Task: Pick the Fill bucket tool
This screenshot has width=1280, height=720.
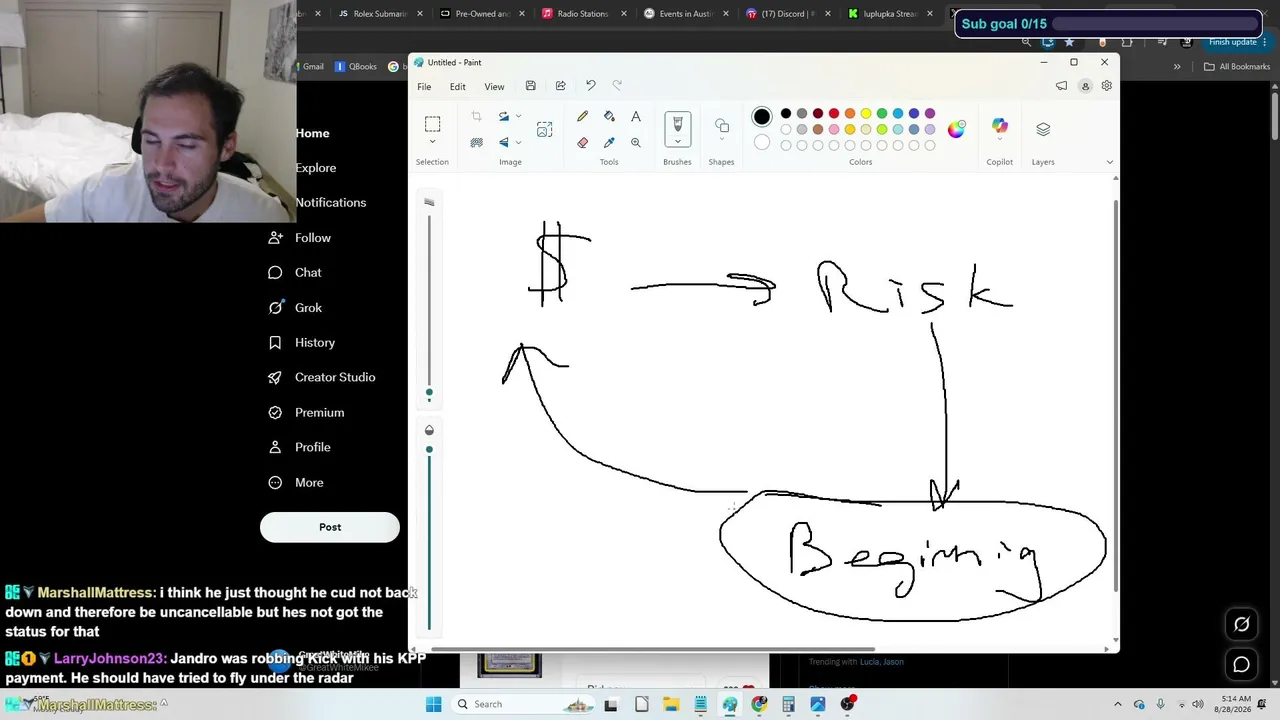Action: pyautogui.click(x=609, y=117)
